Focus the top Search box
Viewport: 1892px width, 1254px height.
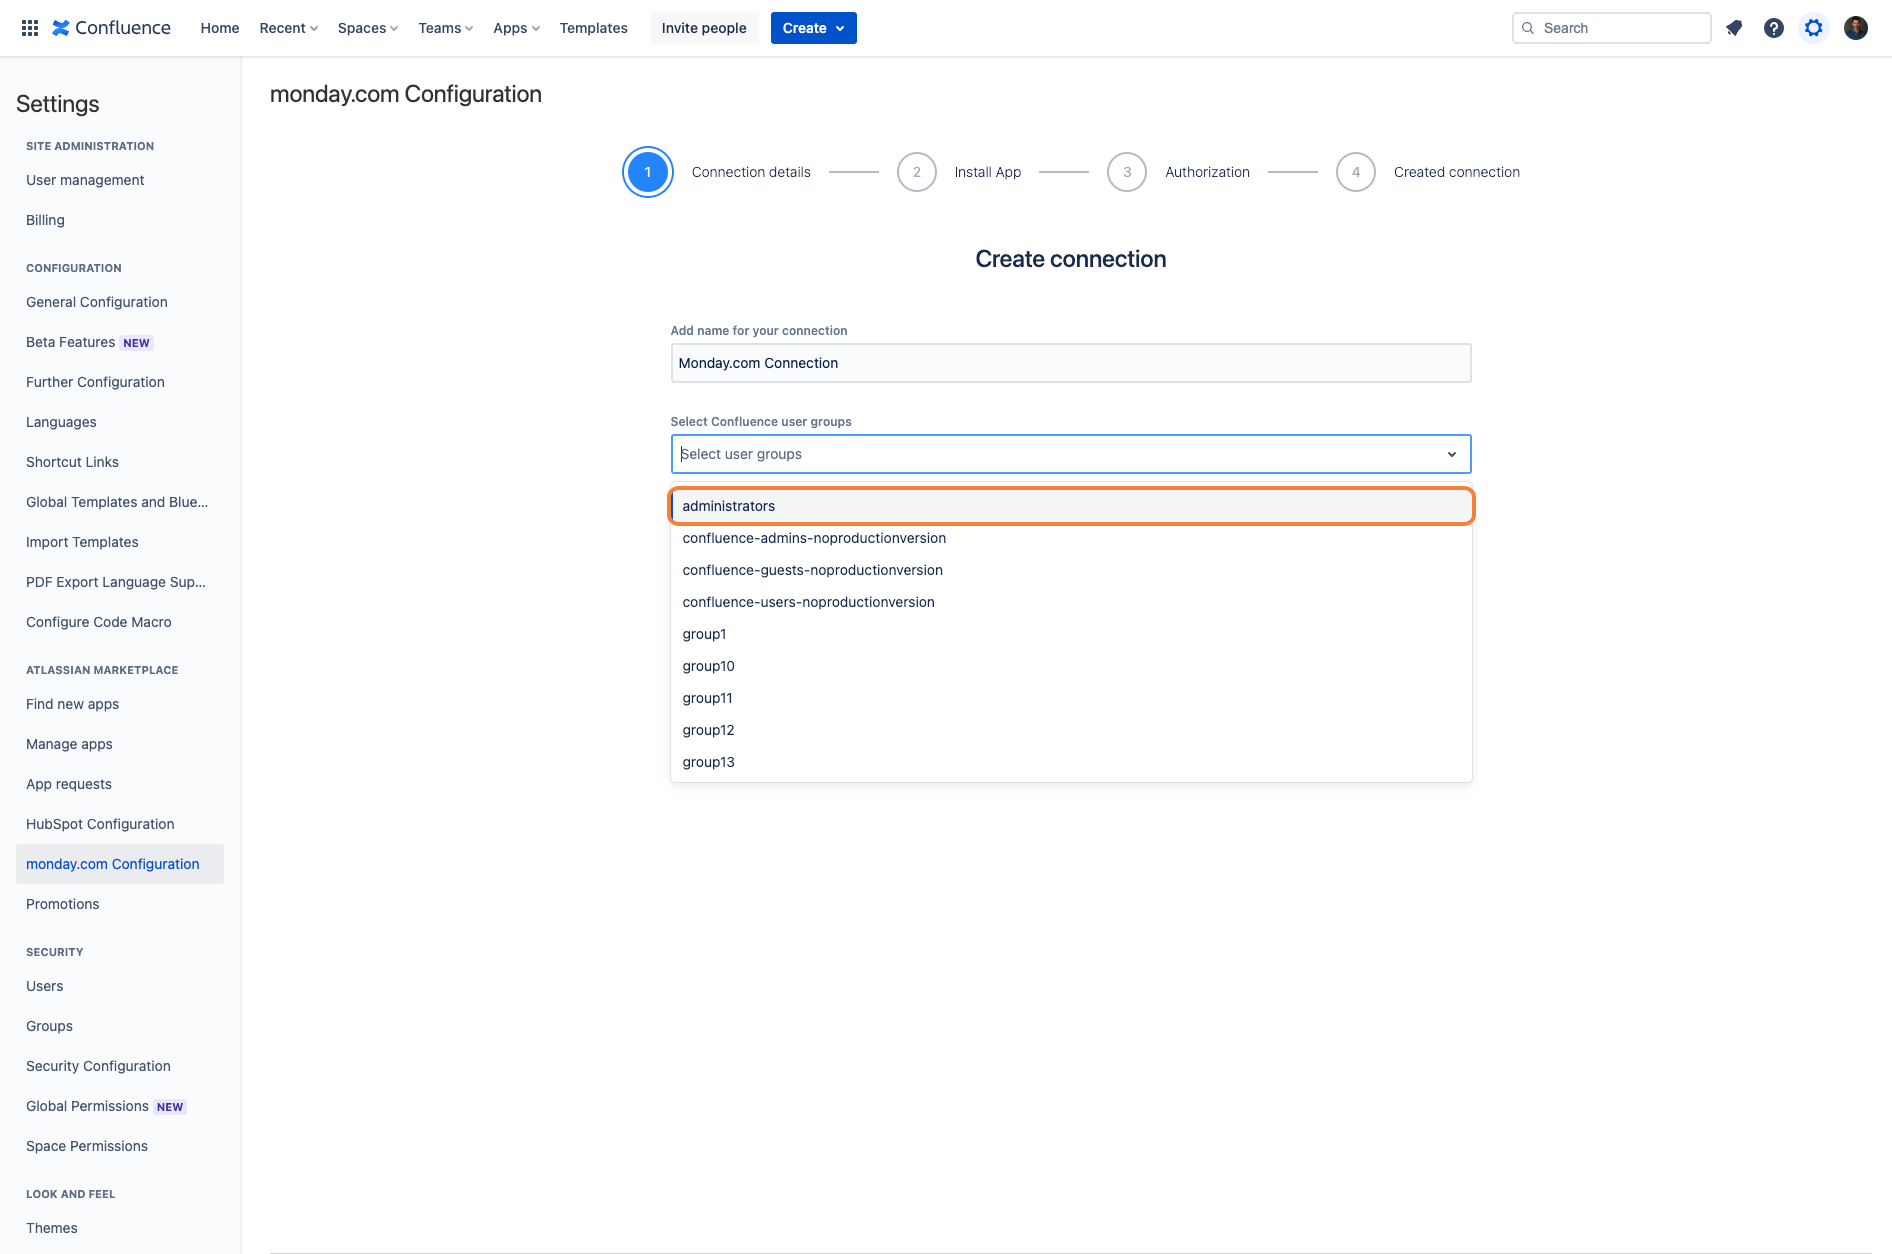point(1612,28)
